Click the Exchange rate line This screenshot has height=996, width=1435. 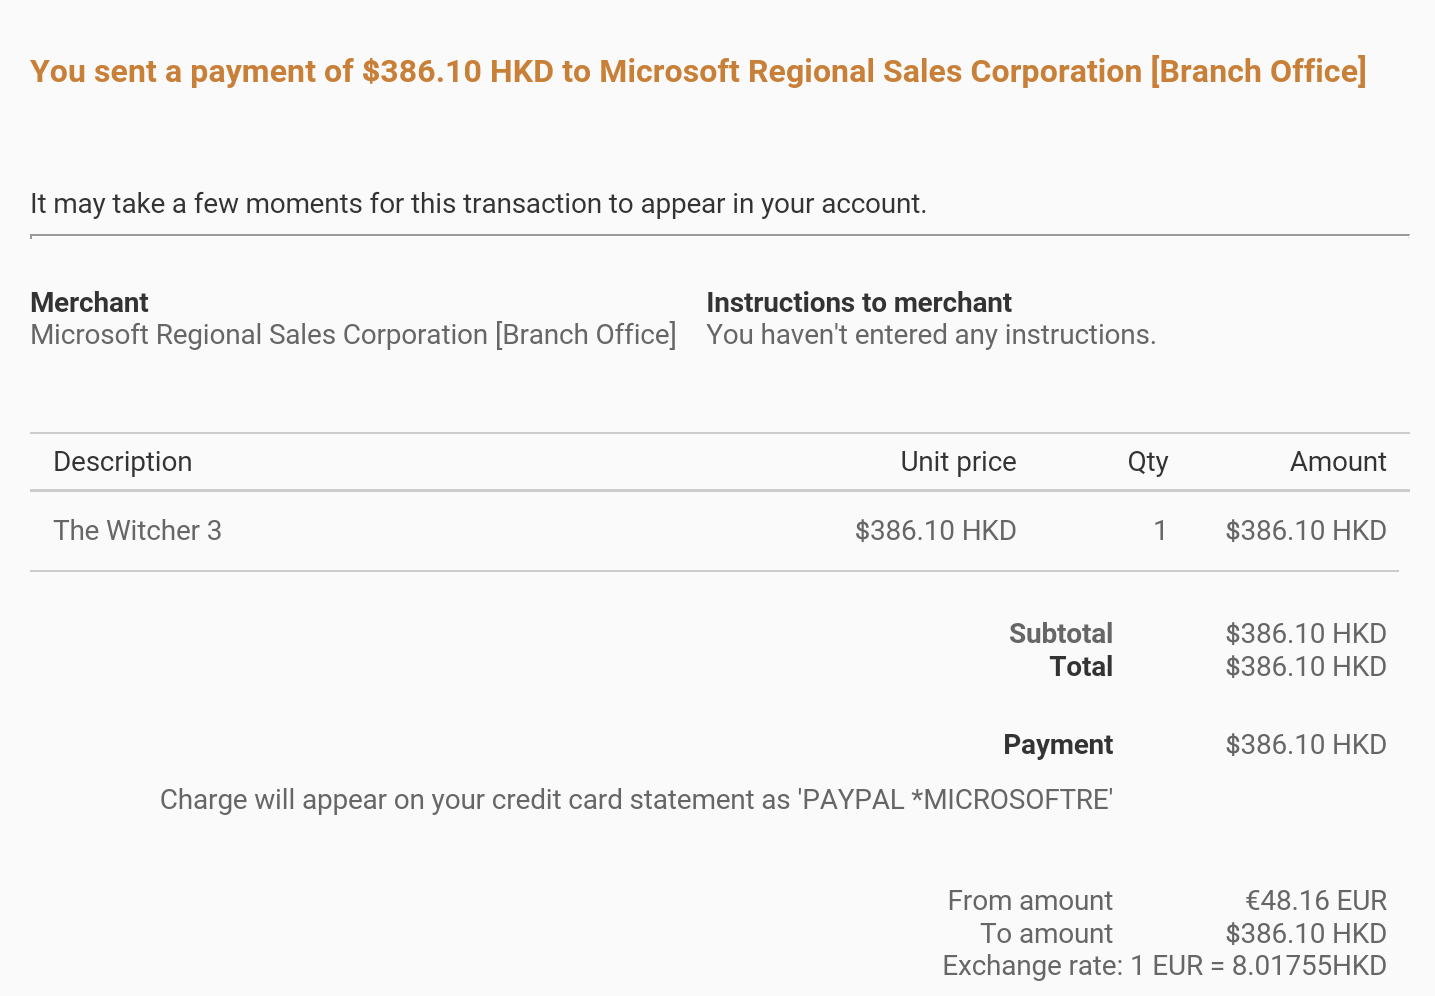tap(1164, 966)
